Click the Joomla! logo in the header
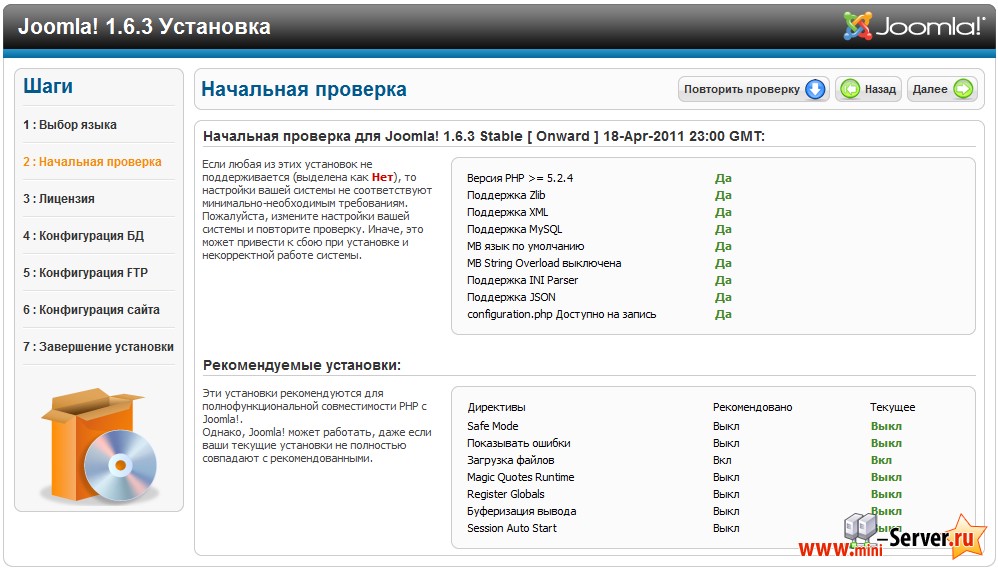 pos(913,26)
